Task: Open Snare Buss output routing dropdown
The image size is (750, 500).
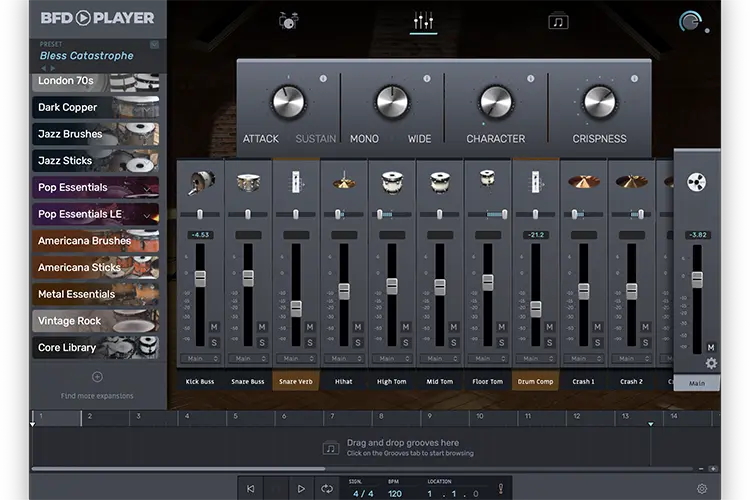Action: coord(248,358)
